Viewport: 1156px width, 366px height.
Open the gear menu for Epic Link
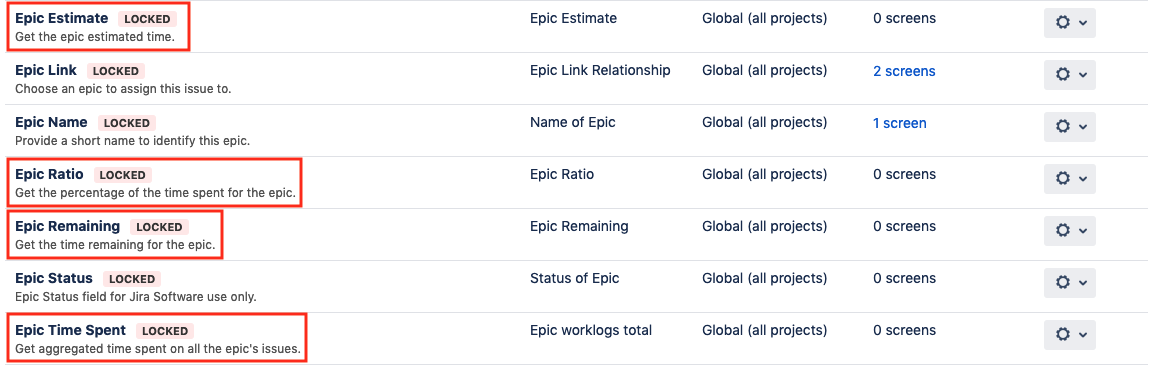(x=1069, y=75)
